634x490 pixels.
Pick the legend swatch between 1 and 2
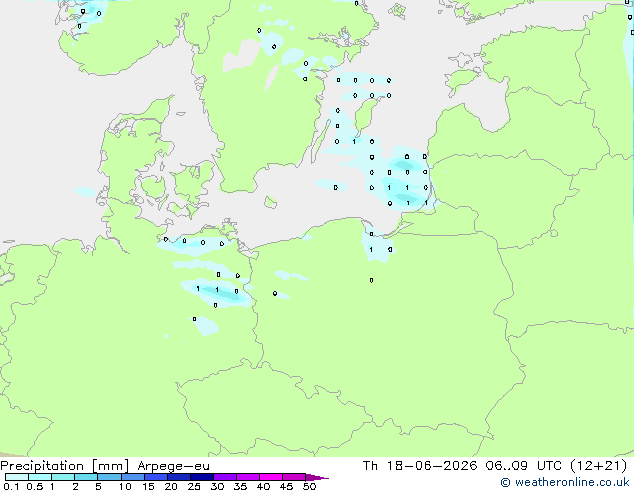[x=63, y=477]
